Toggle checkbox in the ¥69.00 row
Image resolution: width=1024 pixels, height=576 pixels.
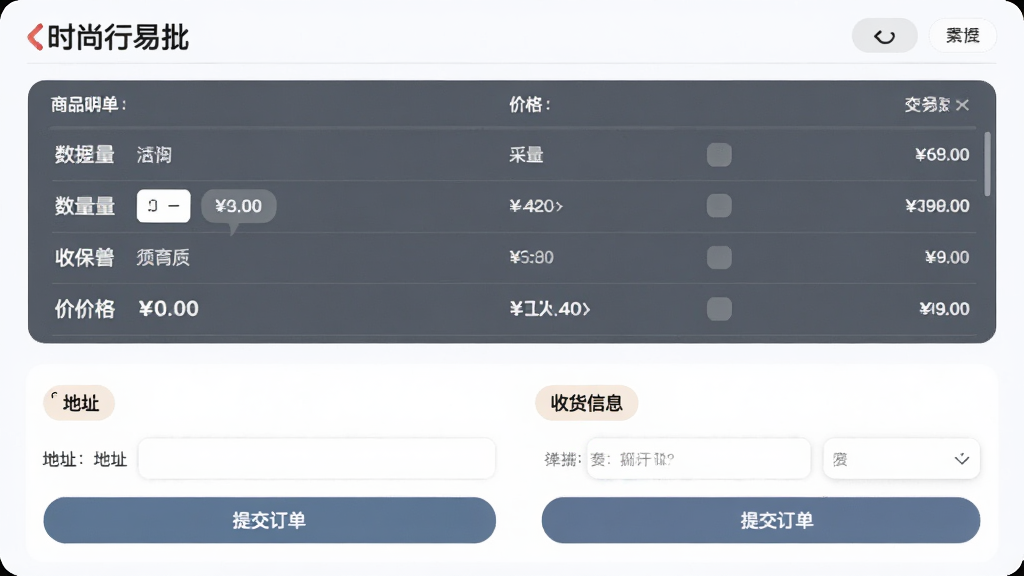coord(719,155)
